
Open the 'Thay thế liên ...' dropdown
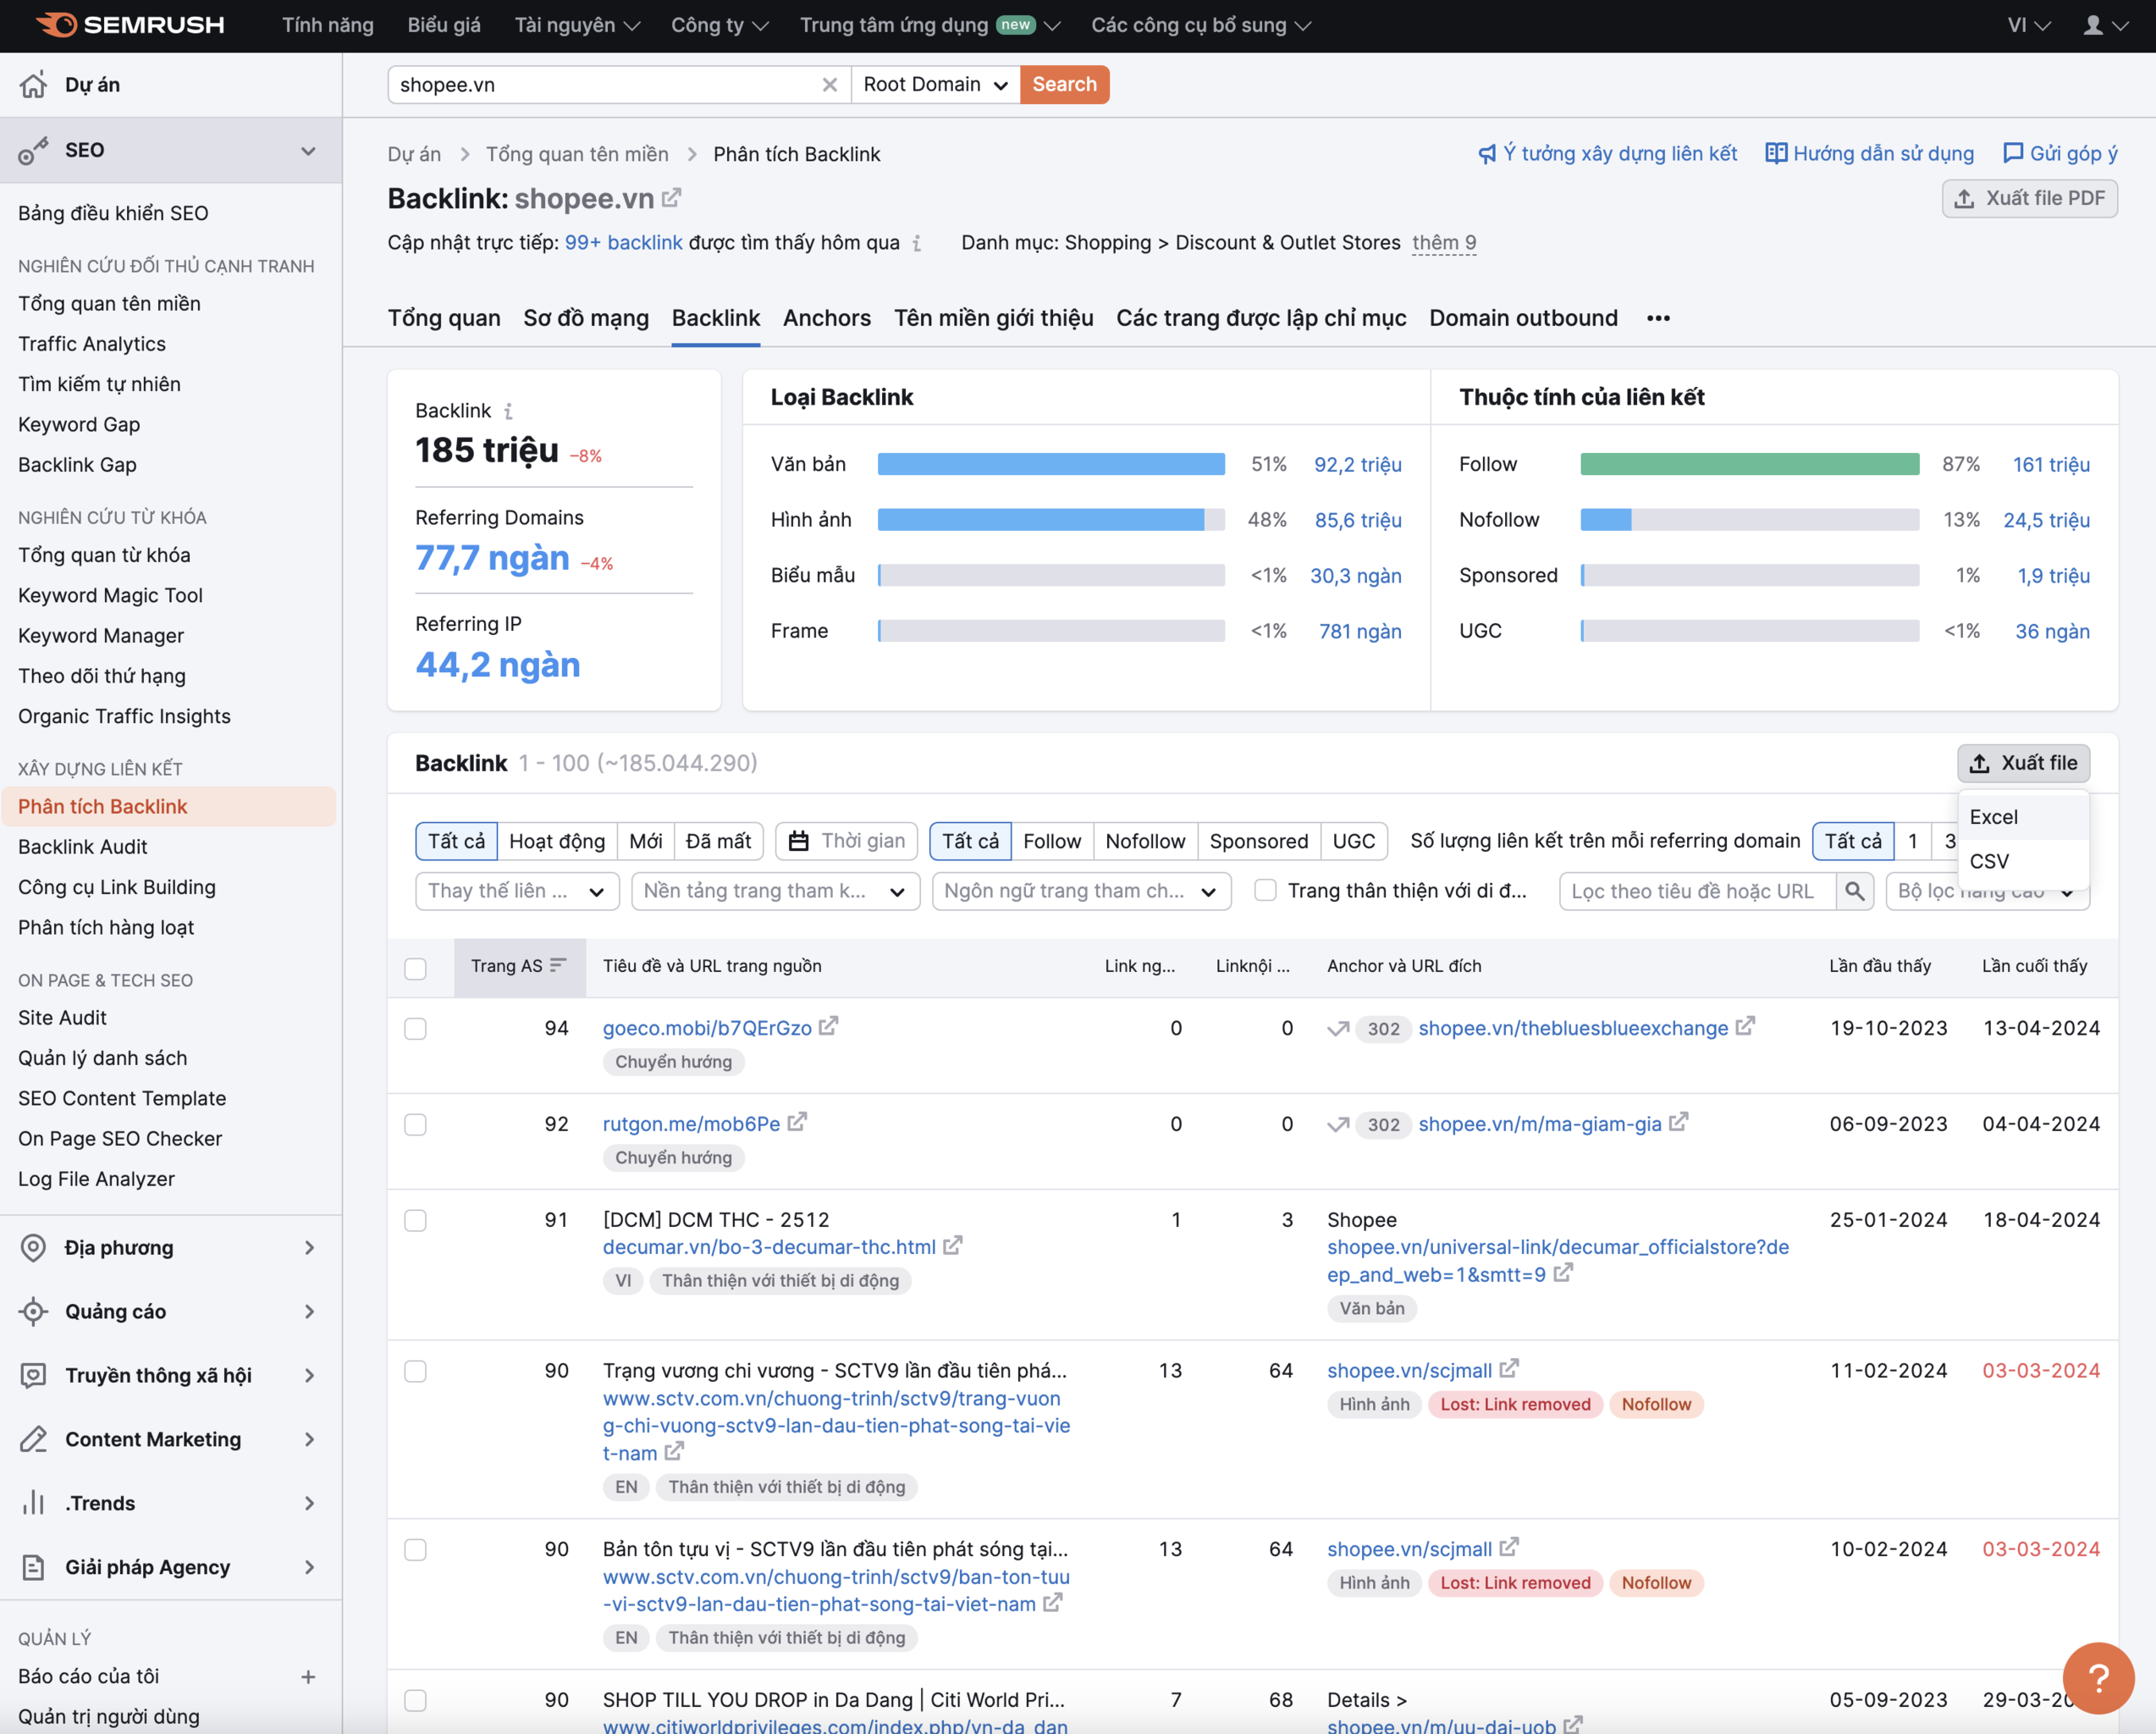(517, 891)
